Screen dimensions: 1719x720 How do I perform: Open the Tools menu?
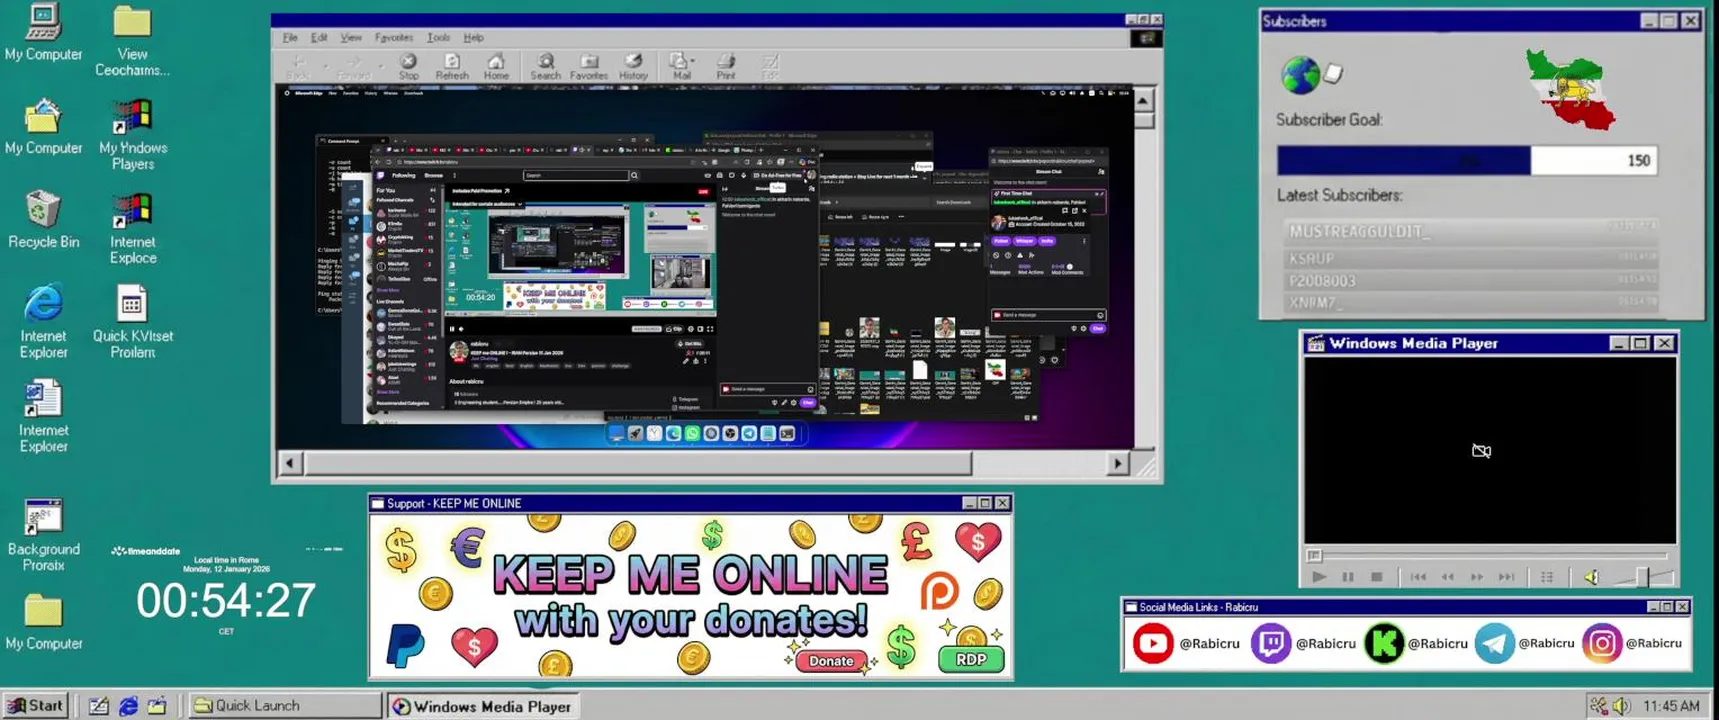438,38
